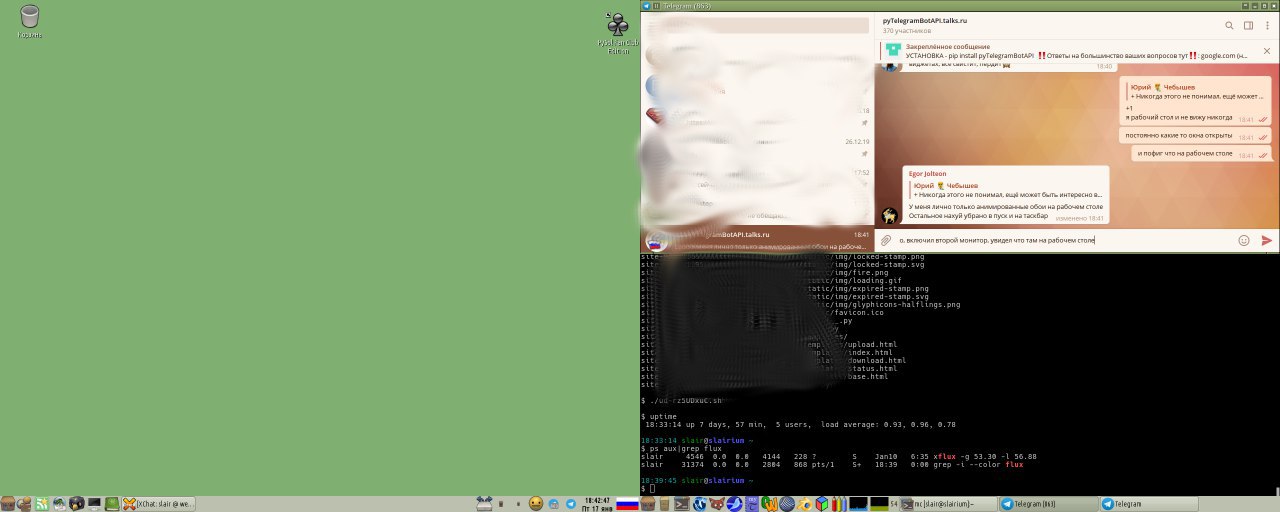
Task: Switch to Telegram (863) taskbar button
Action: 1048,503
